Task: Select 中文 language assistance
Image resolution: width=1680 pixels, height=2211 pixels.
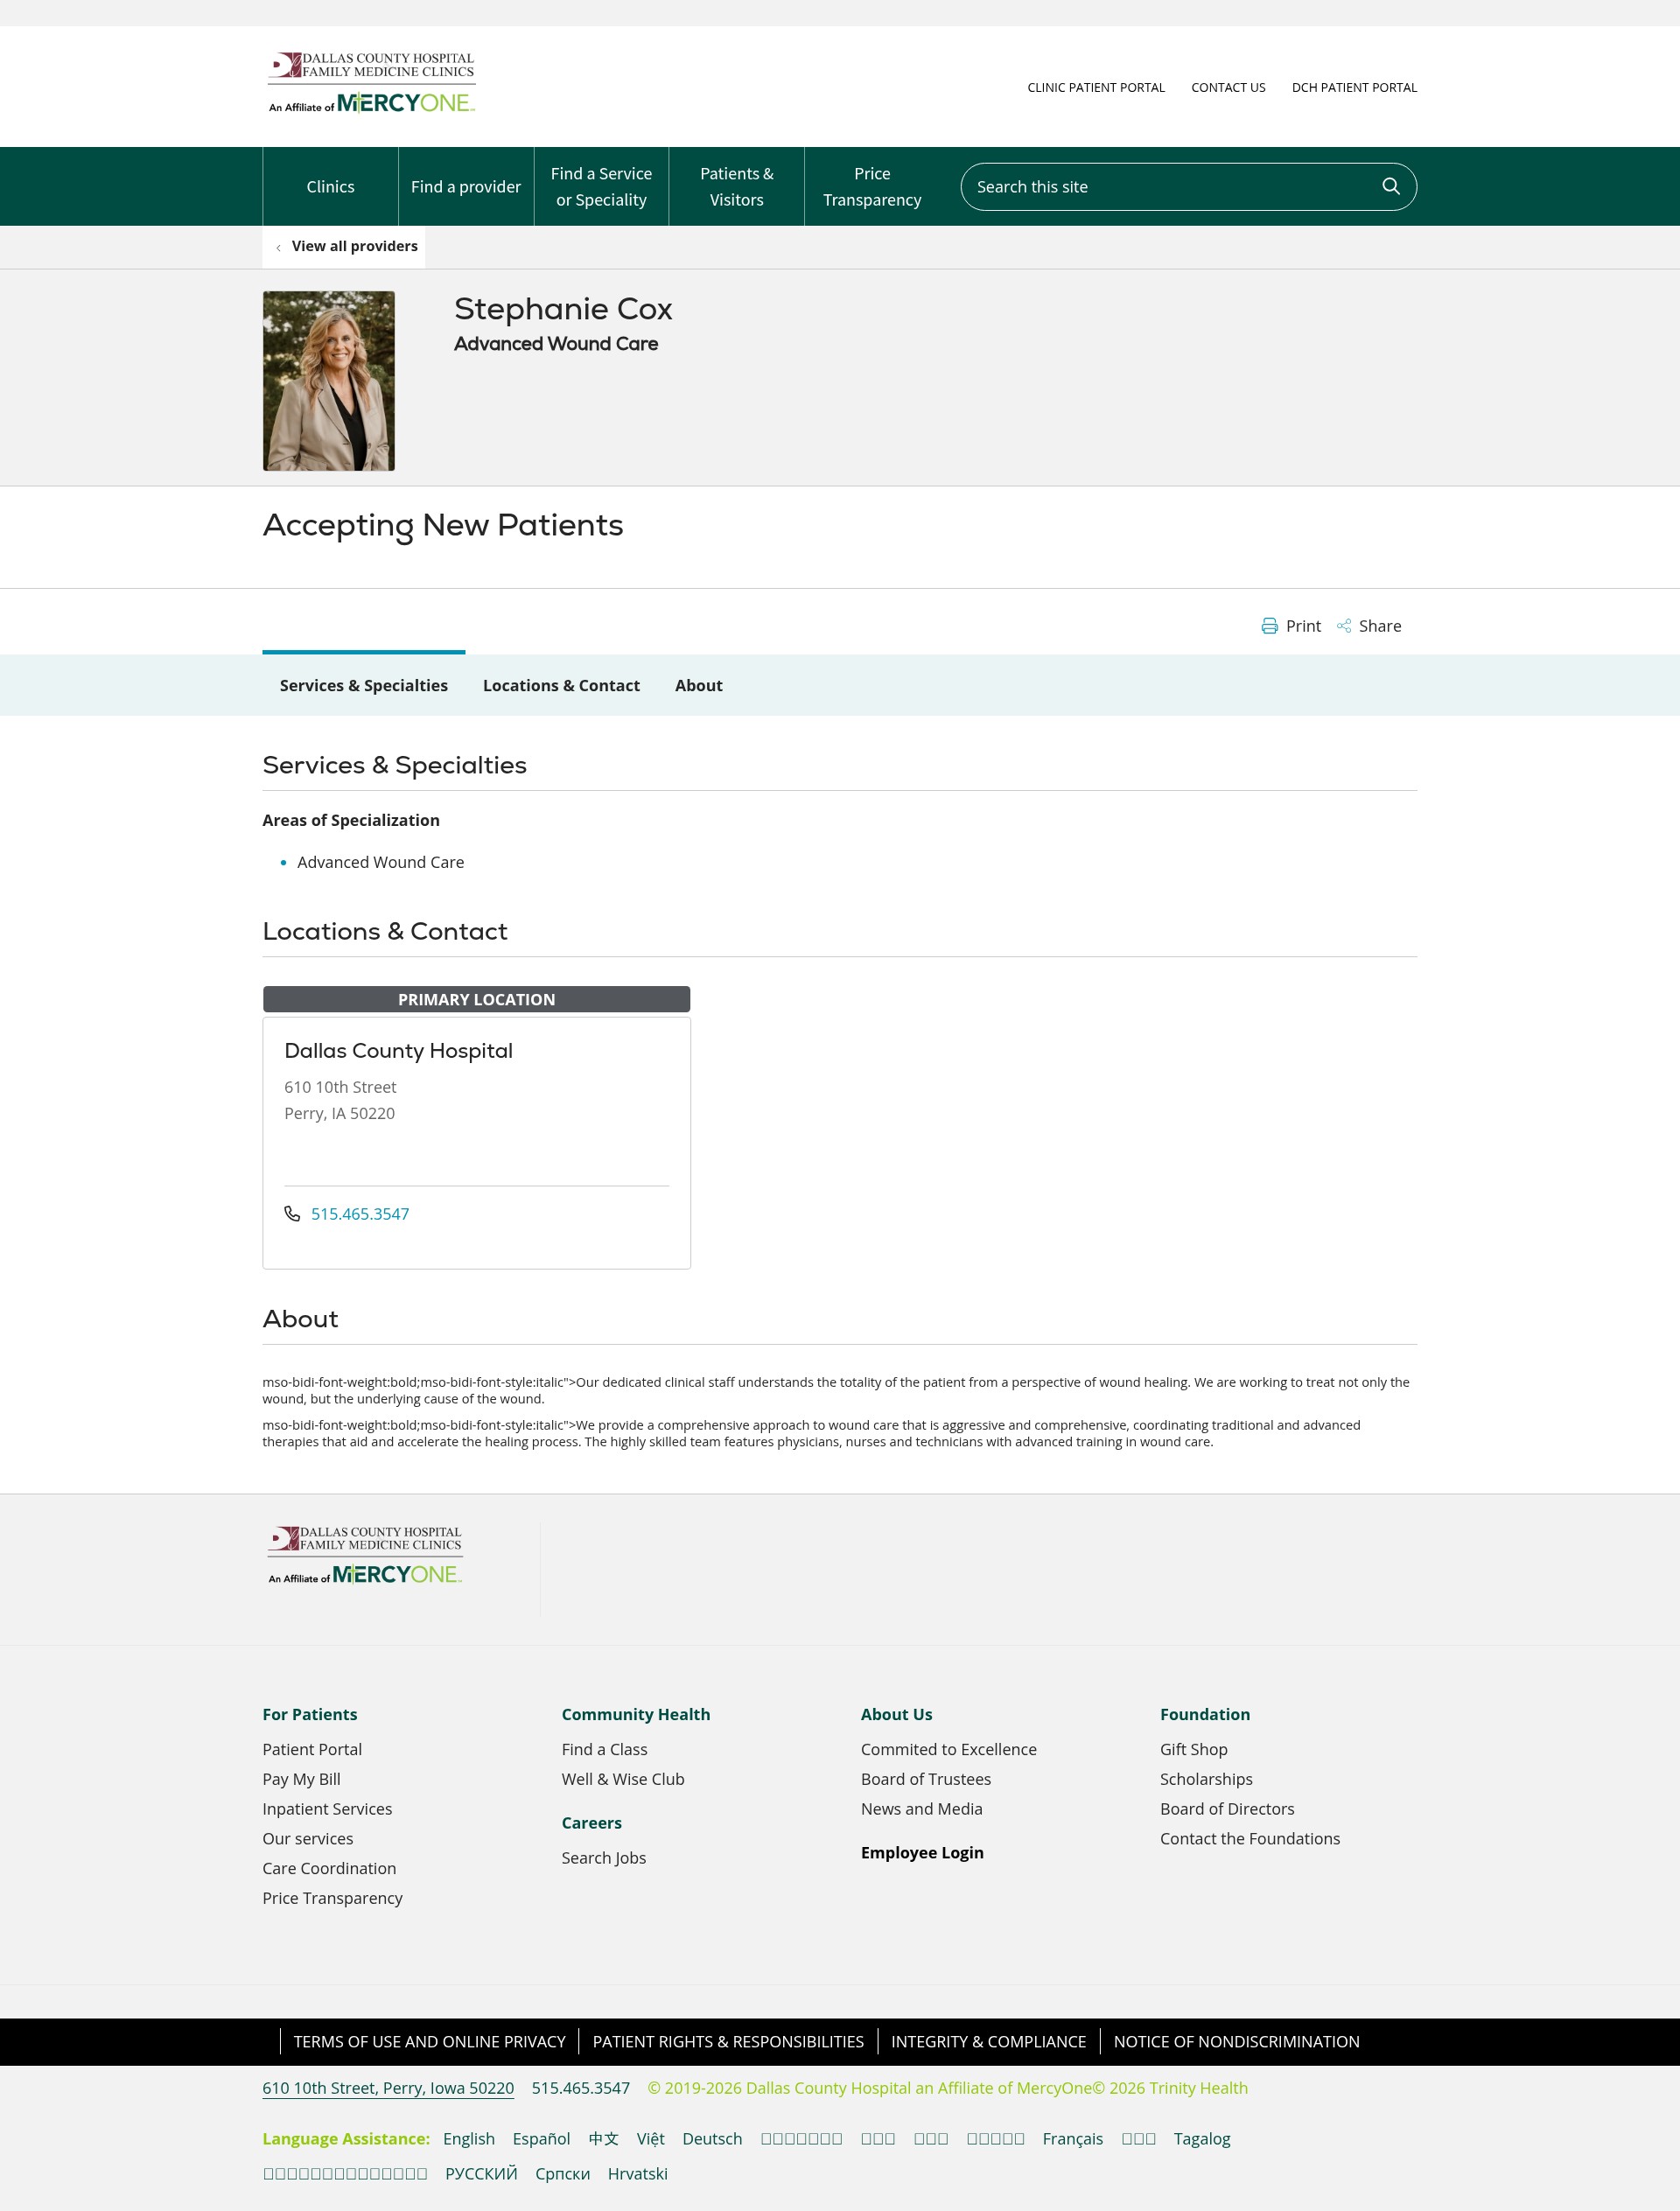Action: pos(603,2138)
